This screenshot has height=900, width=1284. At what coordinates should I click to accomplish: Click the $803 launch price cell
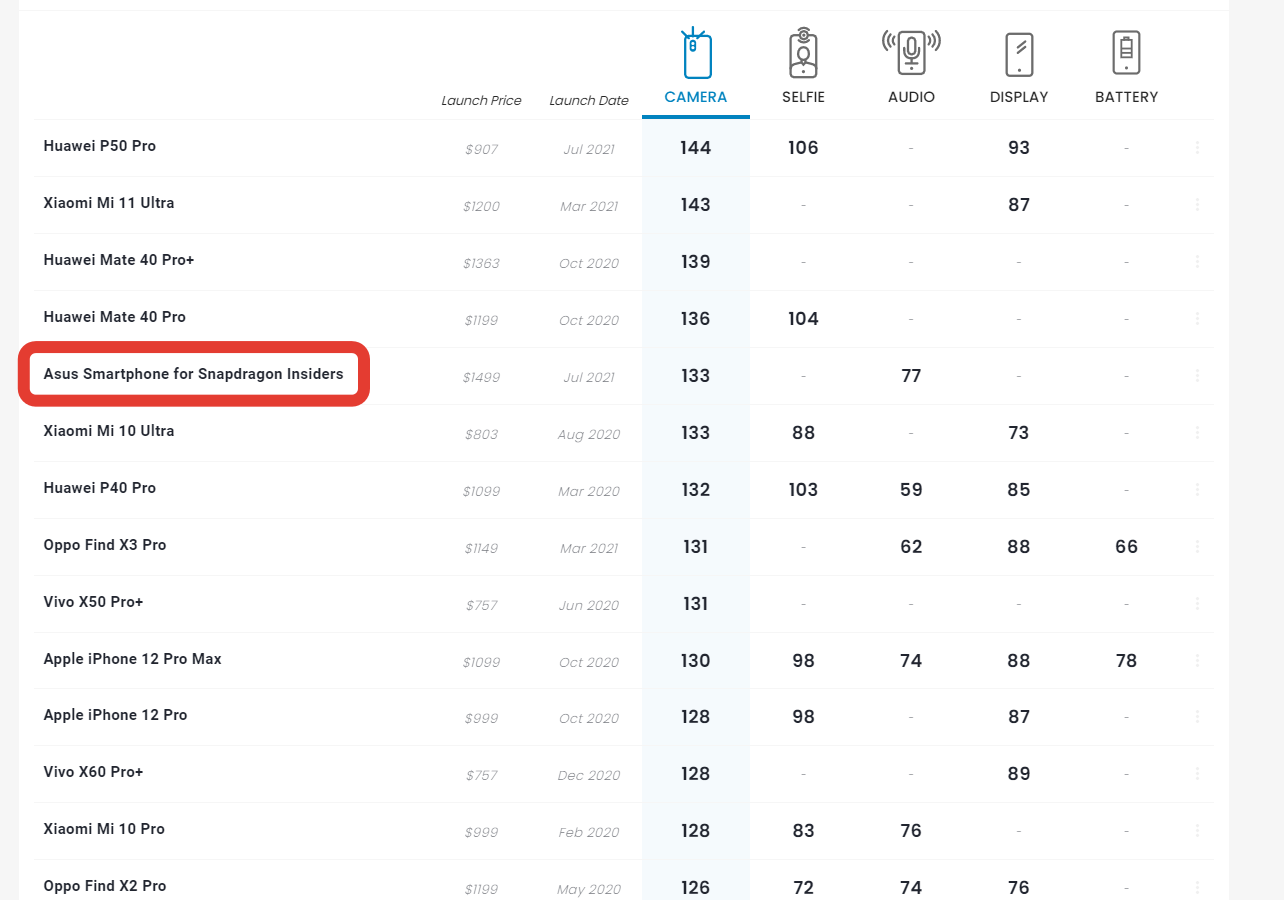tap(481, 435)
